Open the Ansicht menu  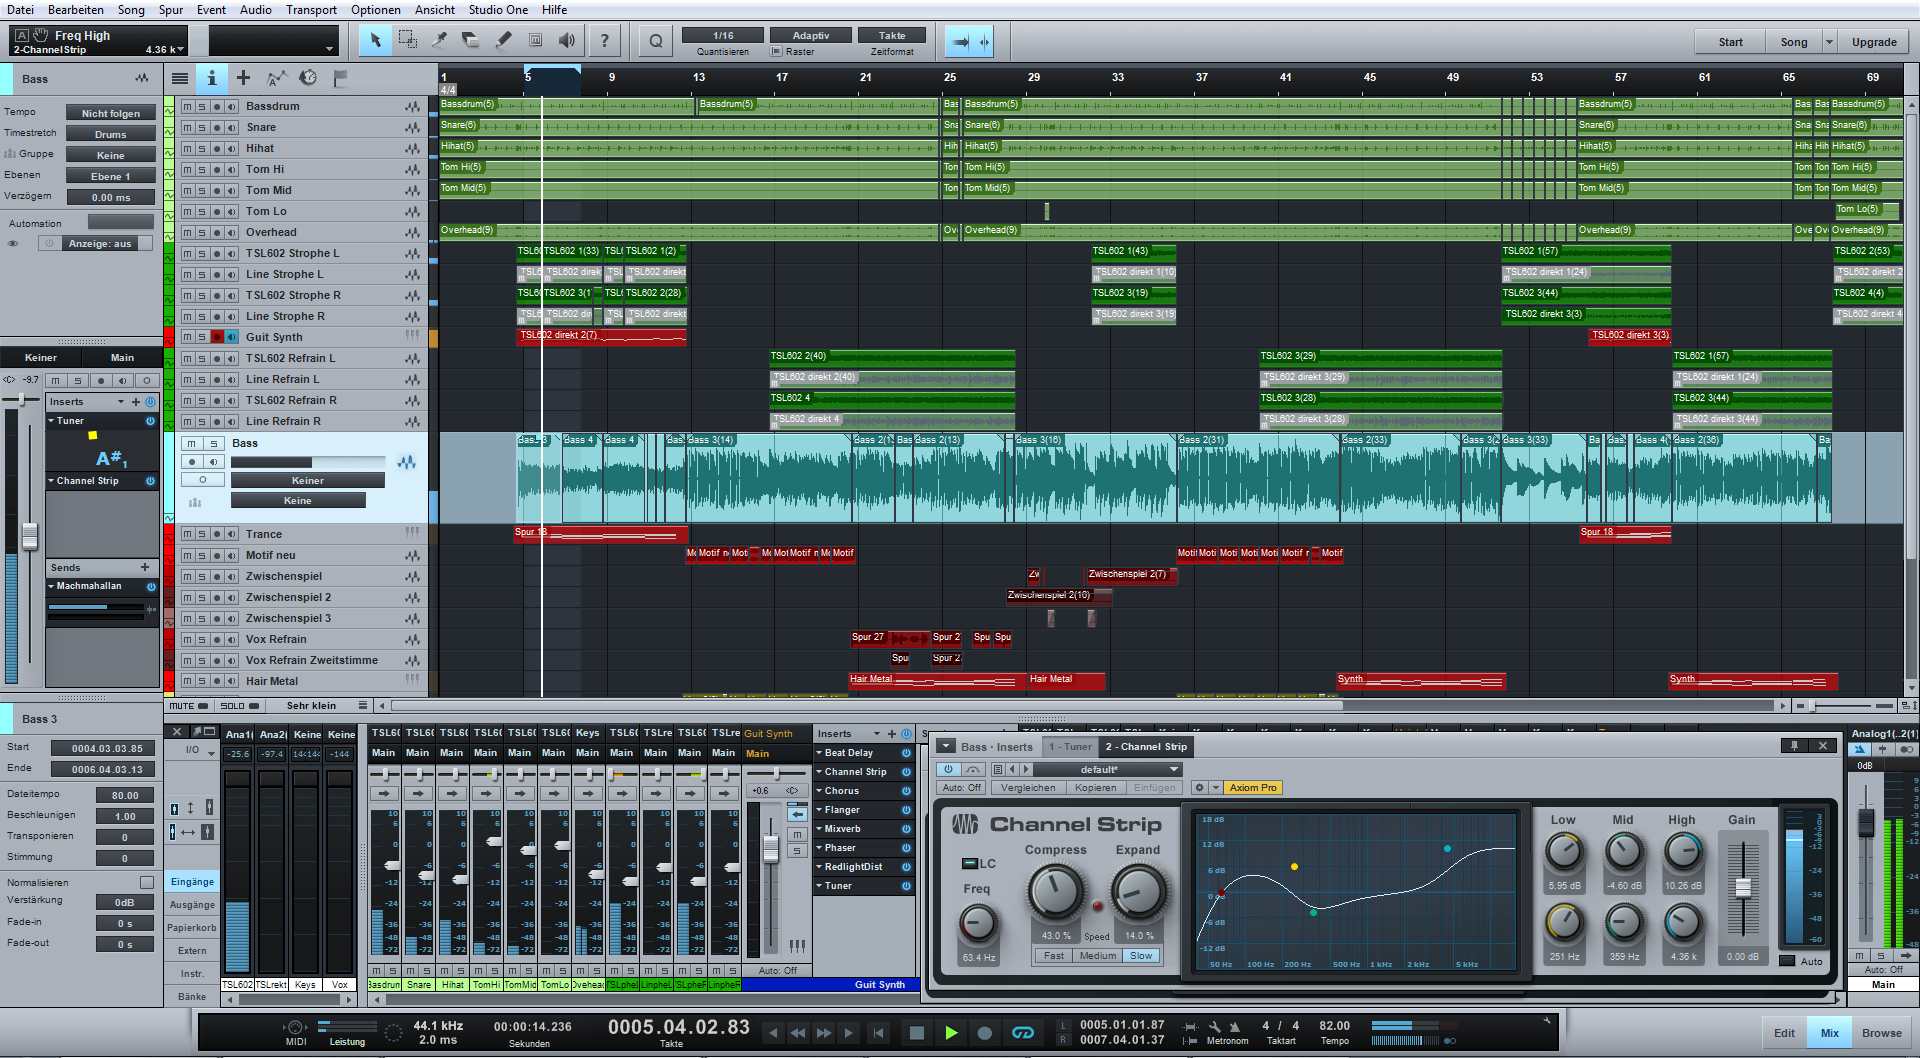[x=435, y=10]
